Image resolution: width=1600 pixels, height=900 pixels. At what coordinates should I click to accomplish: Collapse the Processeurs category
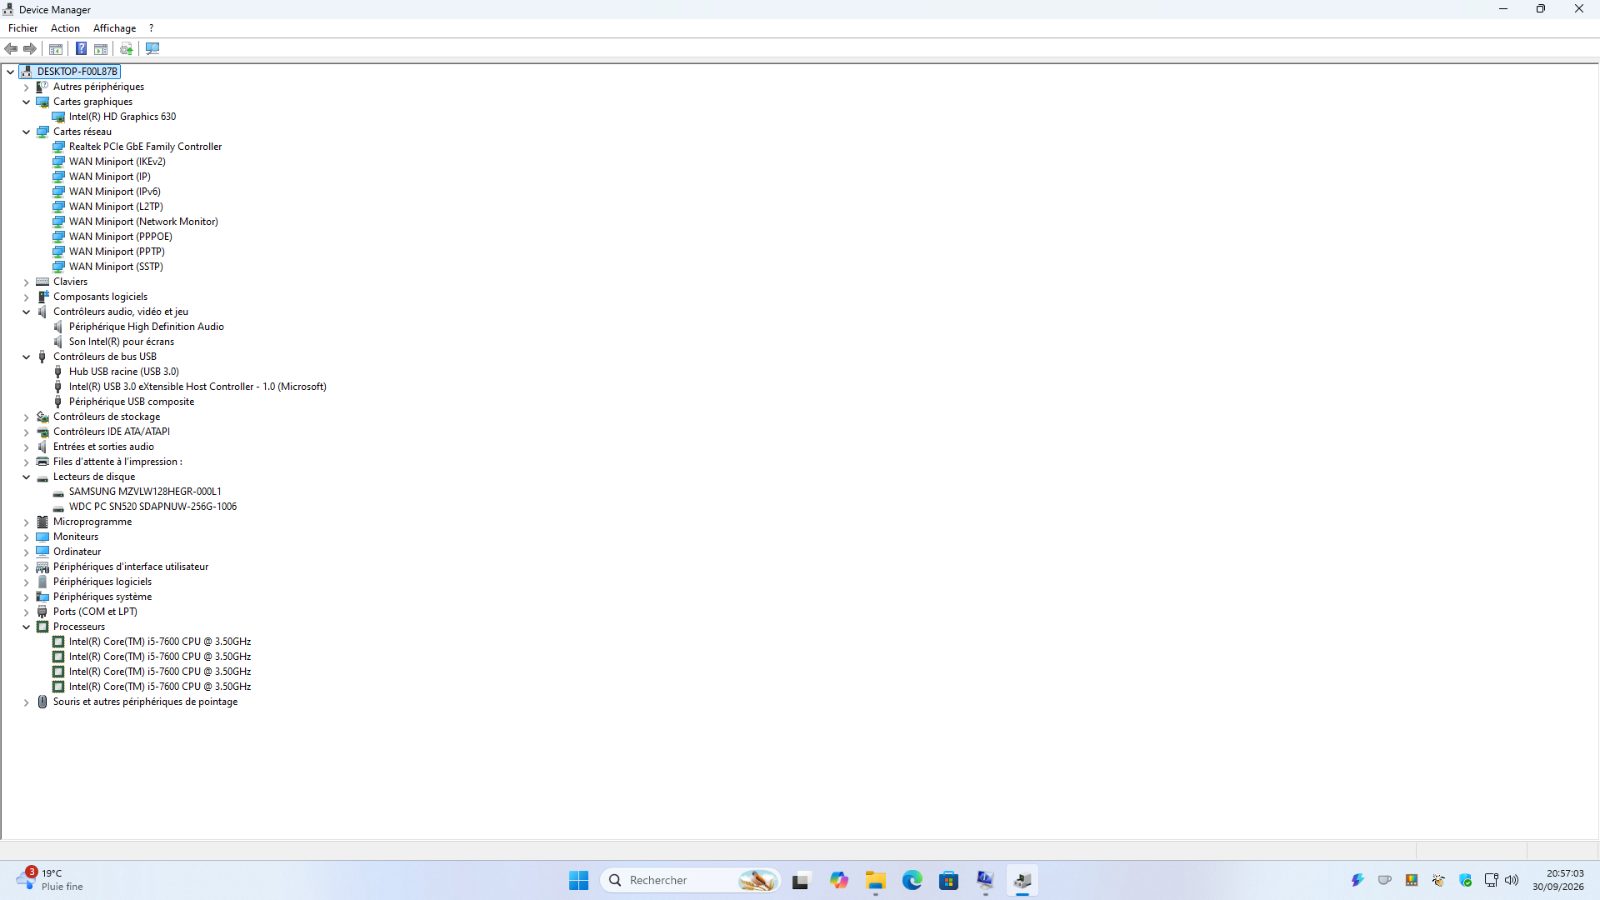pos(27,627)
